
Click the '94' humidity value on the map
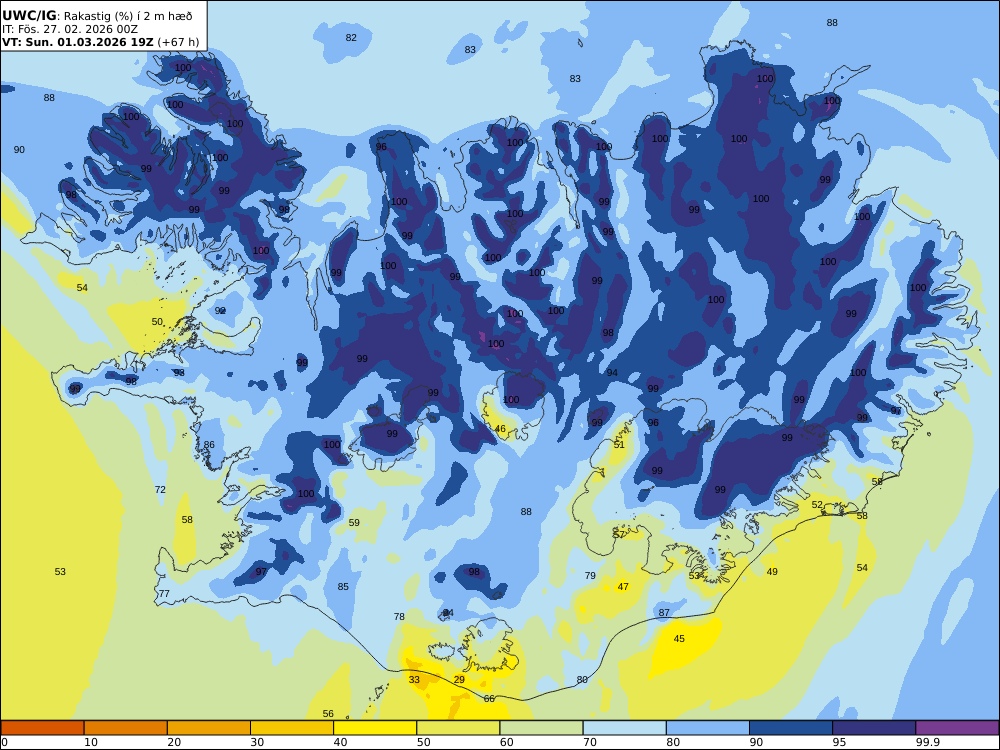[612, 373]
